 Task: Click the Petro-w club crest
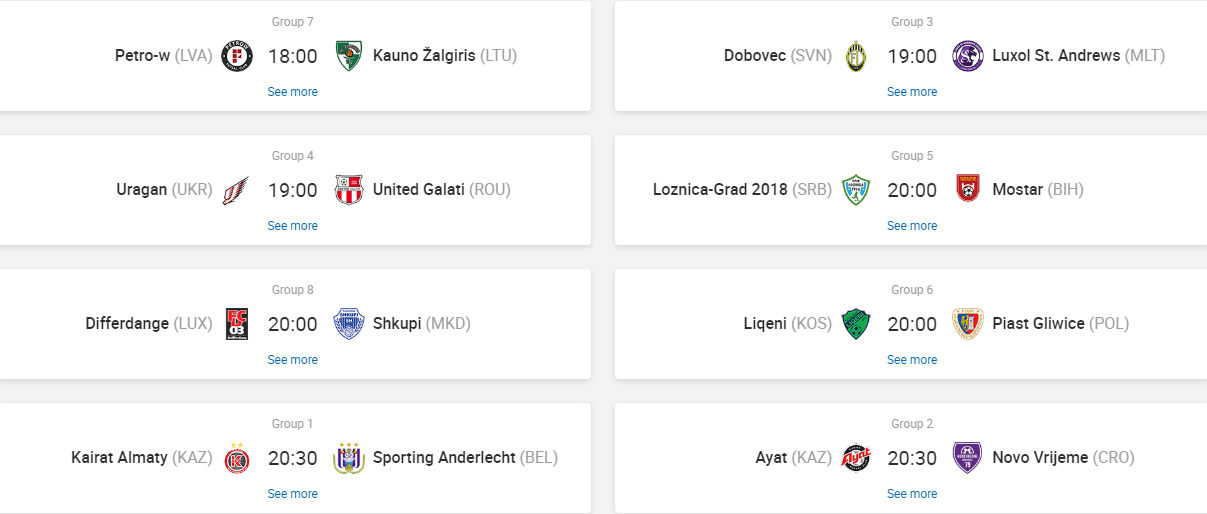(x=237, y=56)
